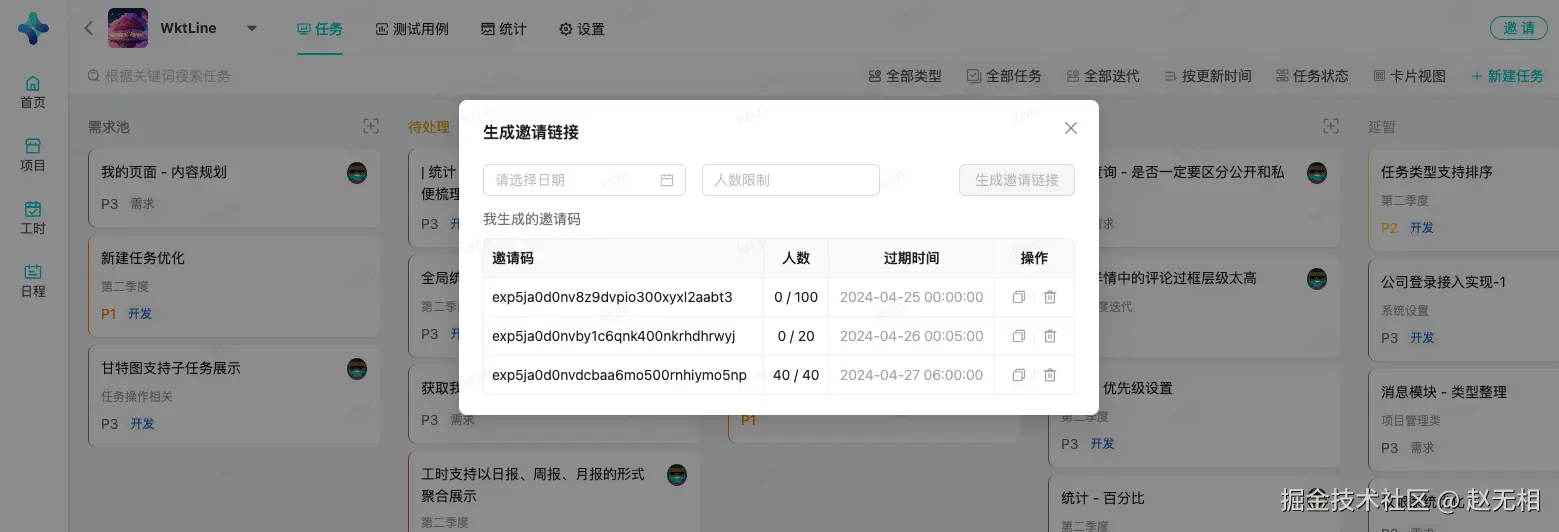Open 工时 in the sidebar
The width and height of the screenshot is (1559, 532).
coord(33,218)
